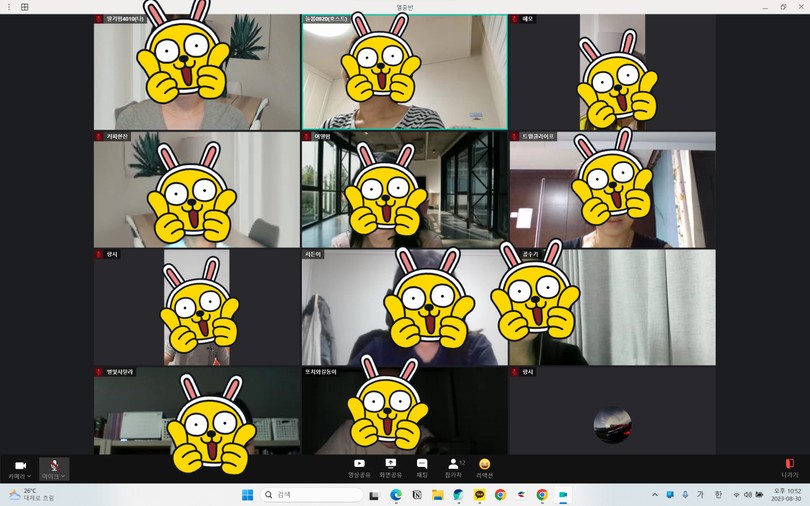Open KakaoTalk from the taskbar
This screenshot has width=810, height=506.
coord(479,495)
